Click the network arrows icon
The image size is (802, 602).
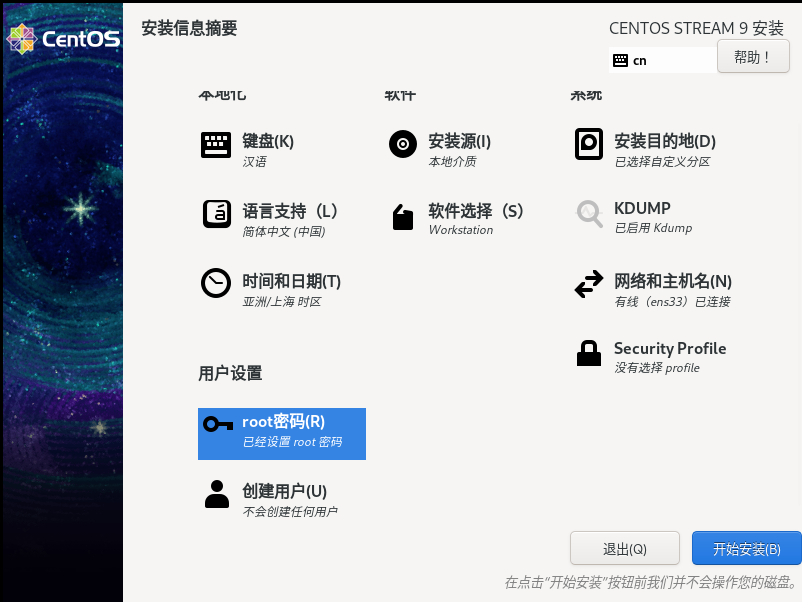(589, 284)
